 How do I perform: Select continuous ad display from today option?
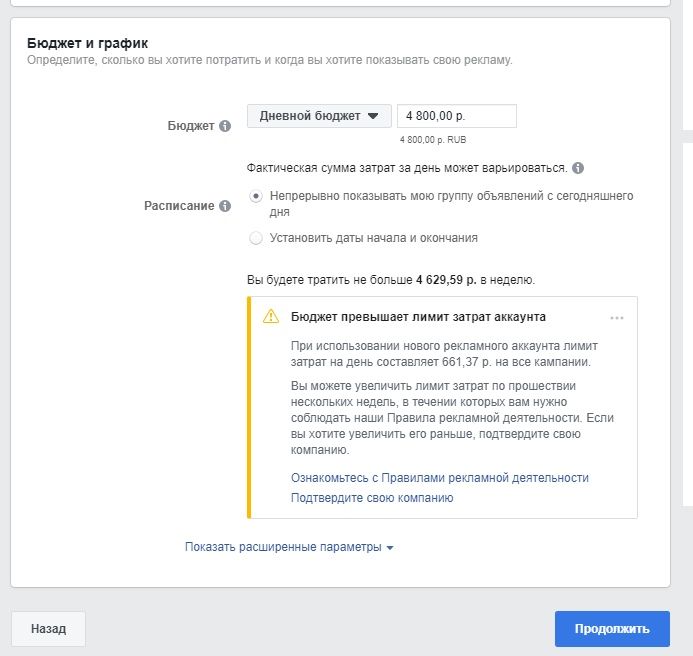click(x=255, y=196)
